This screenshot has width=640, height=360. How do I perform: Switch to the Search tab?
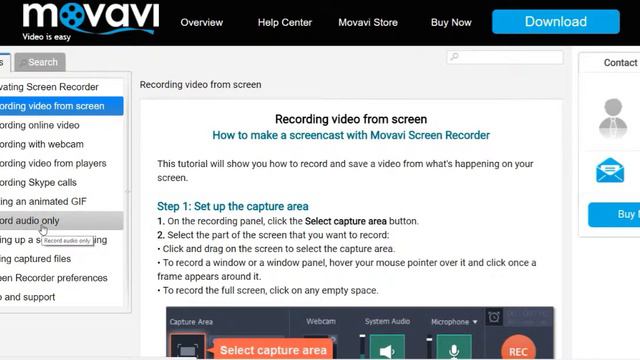tap(40, 62)
